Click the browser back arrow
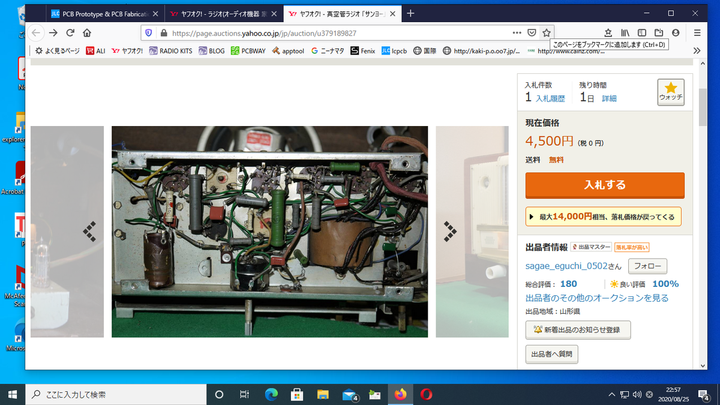The image size is (720, 405). [38, 32]
